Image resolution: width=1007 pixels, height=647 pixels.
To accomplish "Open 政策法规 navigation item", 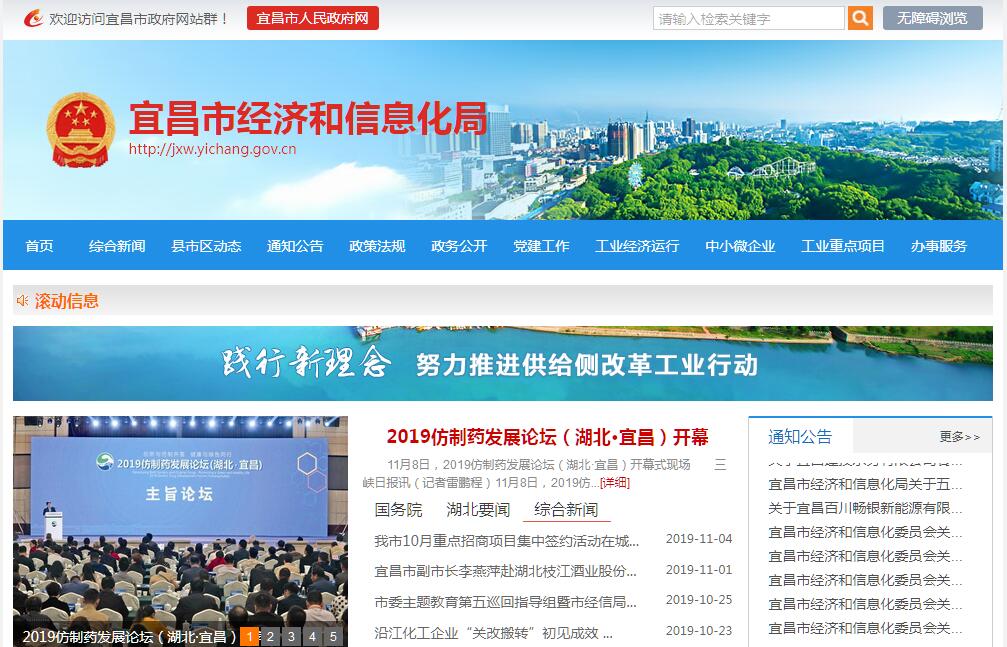I will click(x=377, y=246).
